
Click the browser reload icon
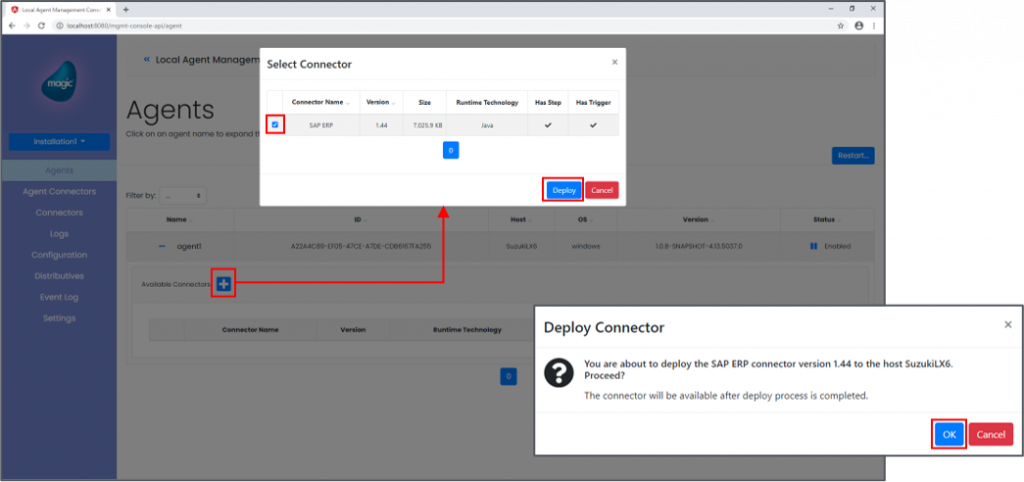(x=41, y=25)
